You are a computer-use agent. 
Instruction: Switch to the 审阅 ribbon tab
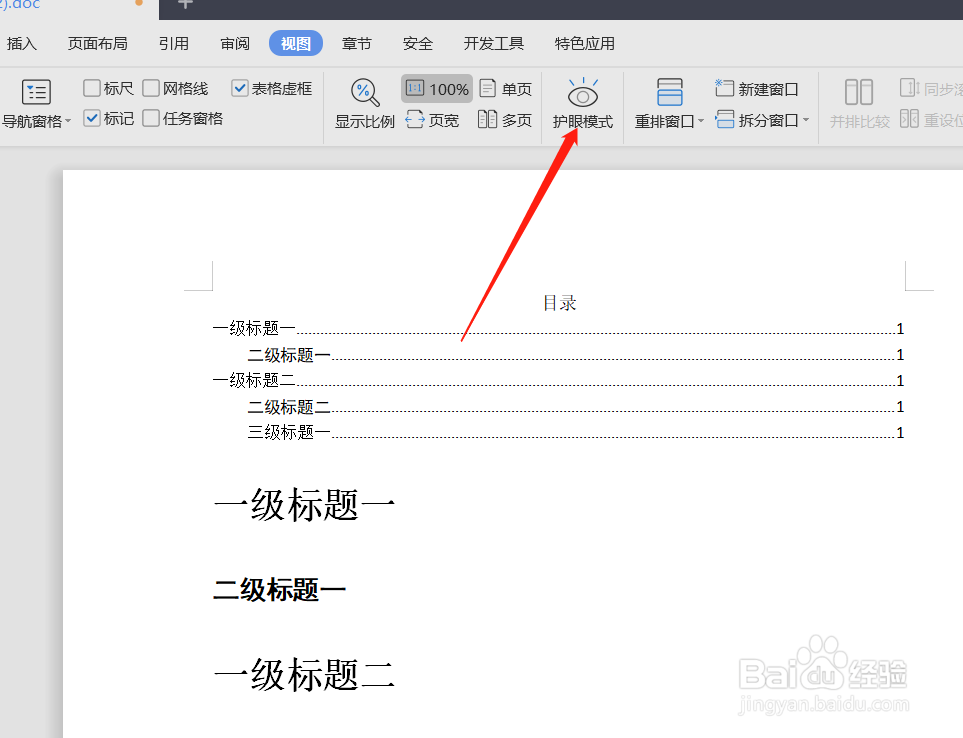[x=234, y=43]
